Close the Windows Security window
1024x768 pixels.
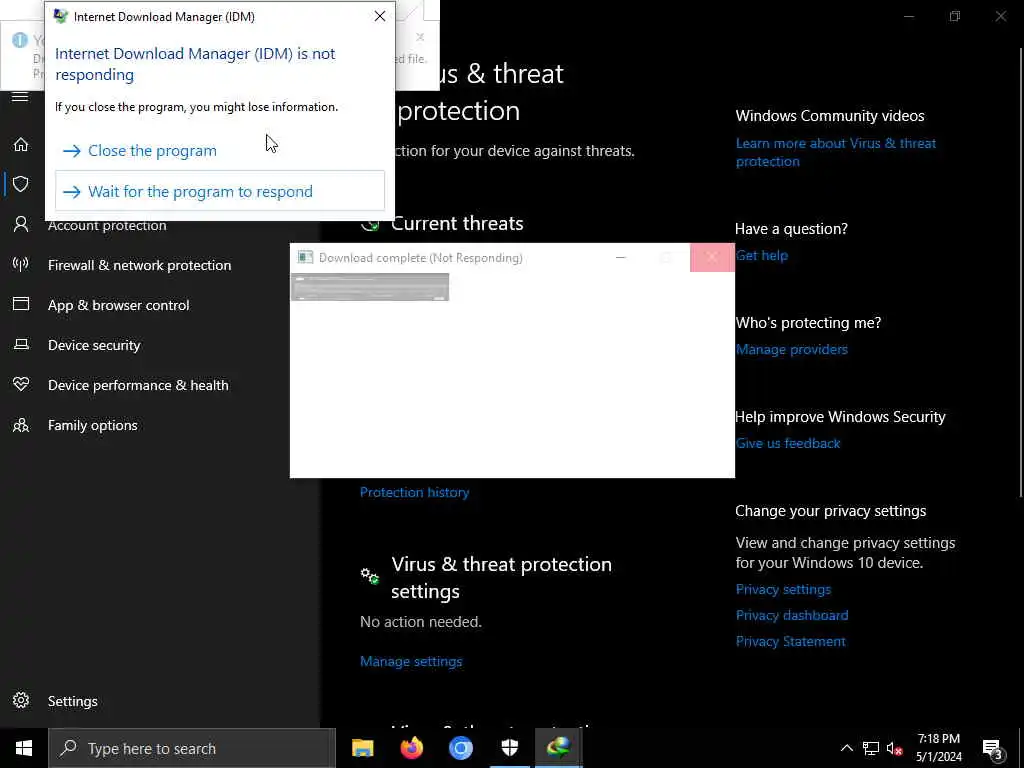1000,16
